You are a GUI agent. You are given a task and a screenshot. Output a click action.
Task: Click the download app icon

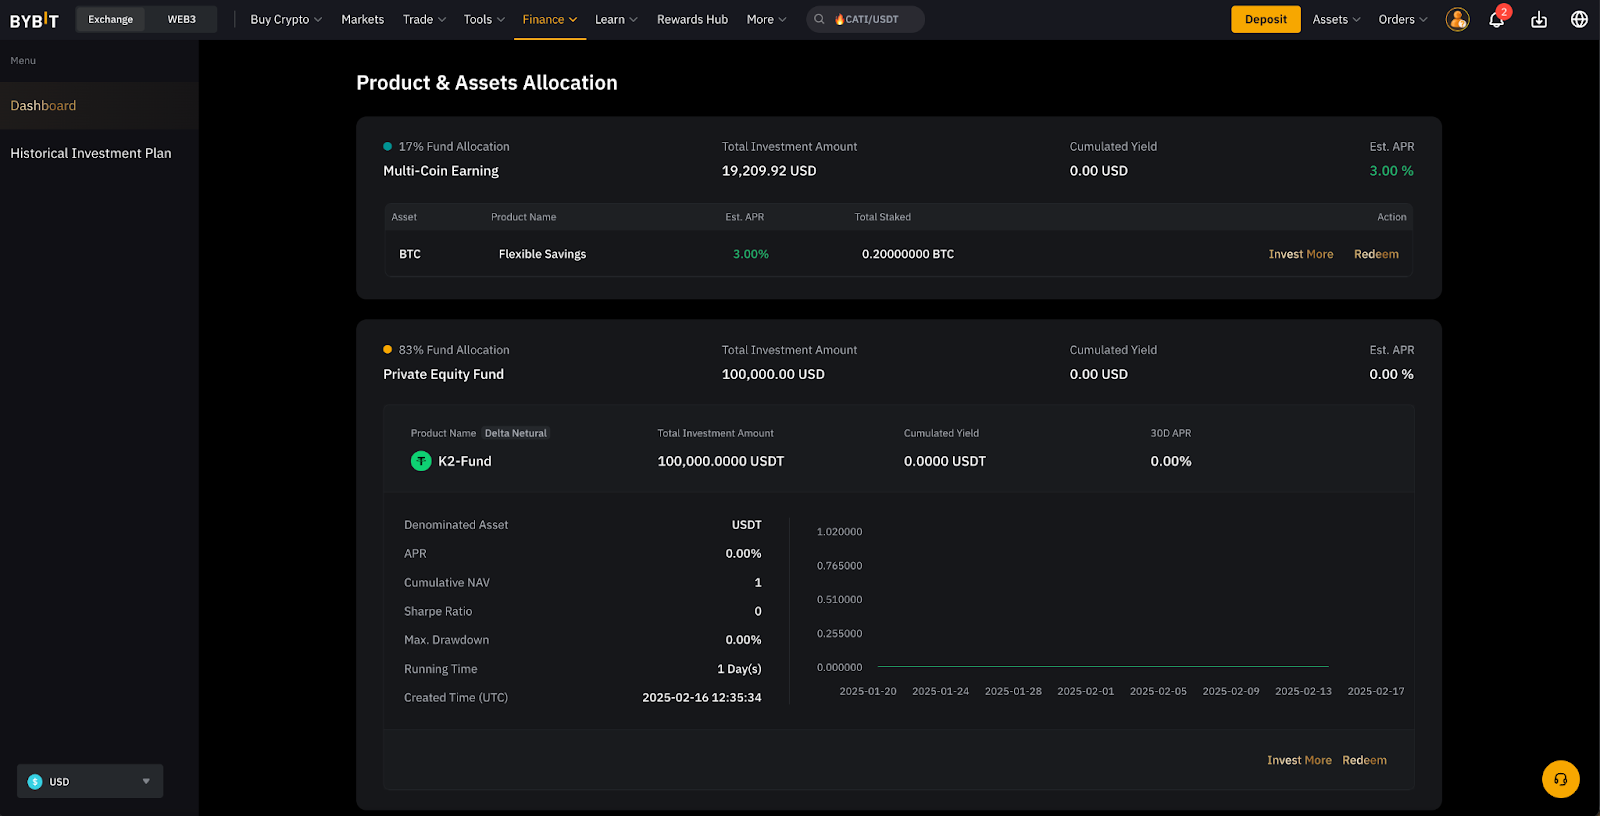(1539, 20)
